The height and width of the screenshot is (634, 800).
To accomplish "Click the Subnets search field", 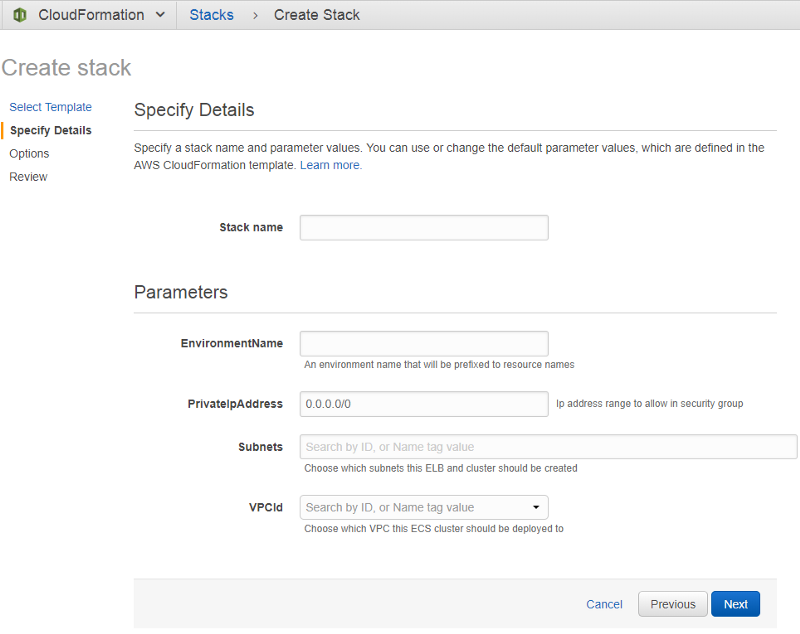I will (548, 447).
